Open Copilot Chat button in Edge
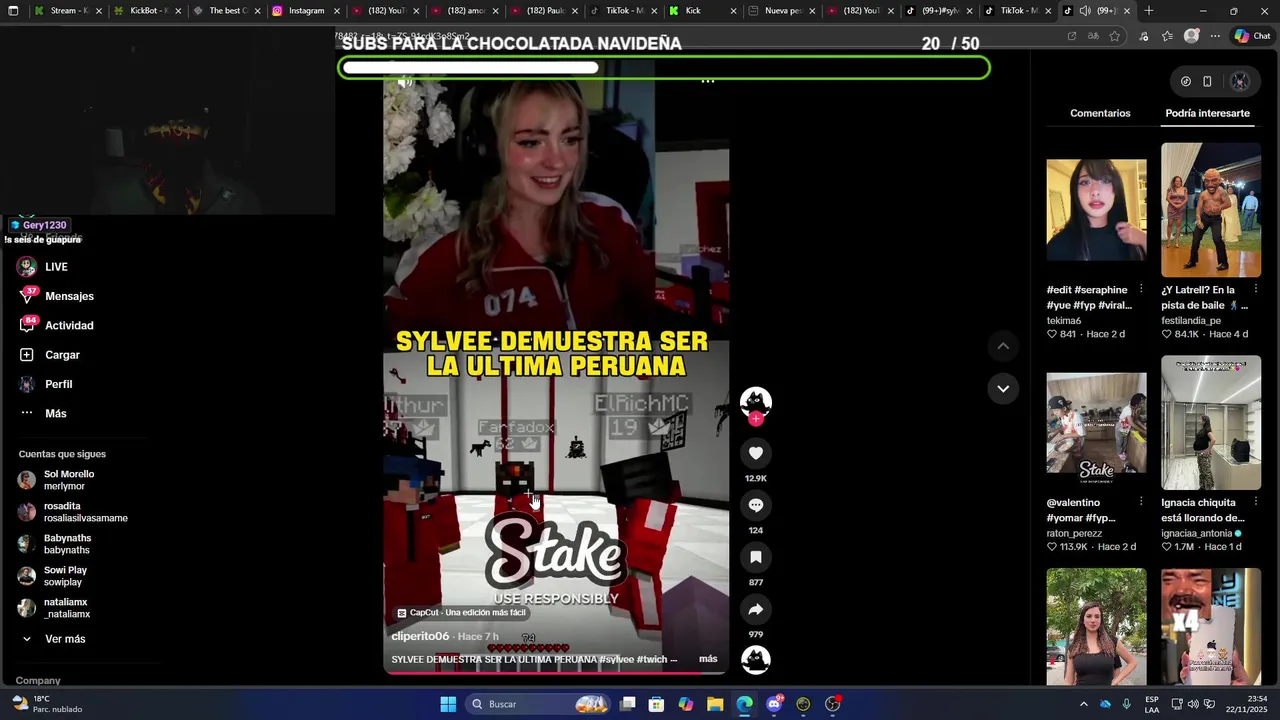1280x720 pixels. pyautogui.click(x=1252, y=36)
